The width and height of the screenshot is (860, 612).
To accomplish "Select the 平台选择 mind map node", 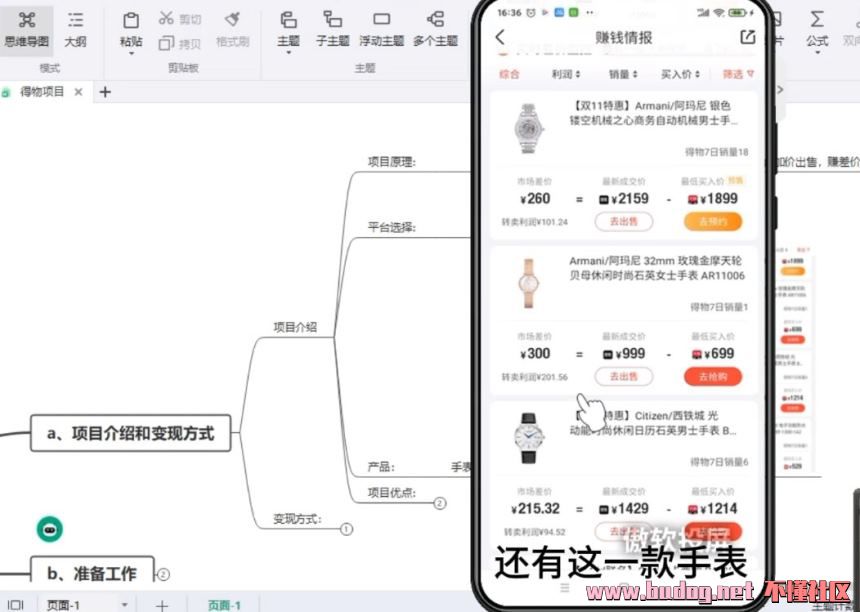I will 392,227.
